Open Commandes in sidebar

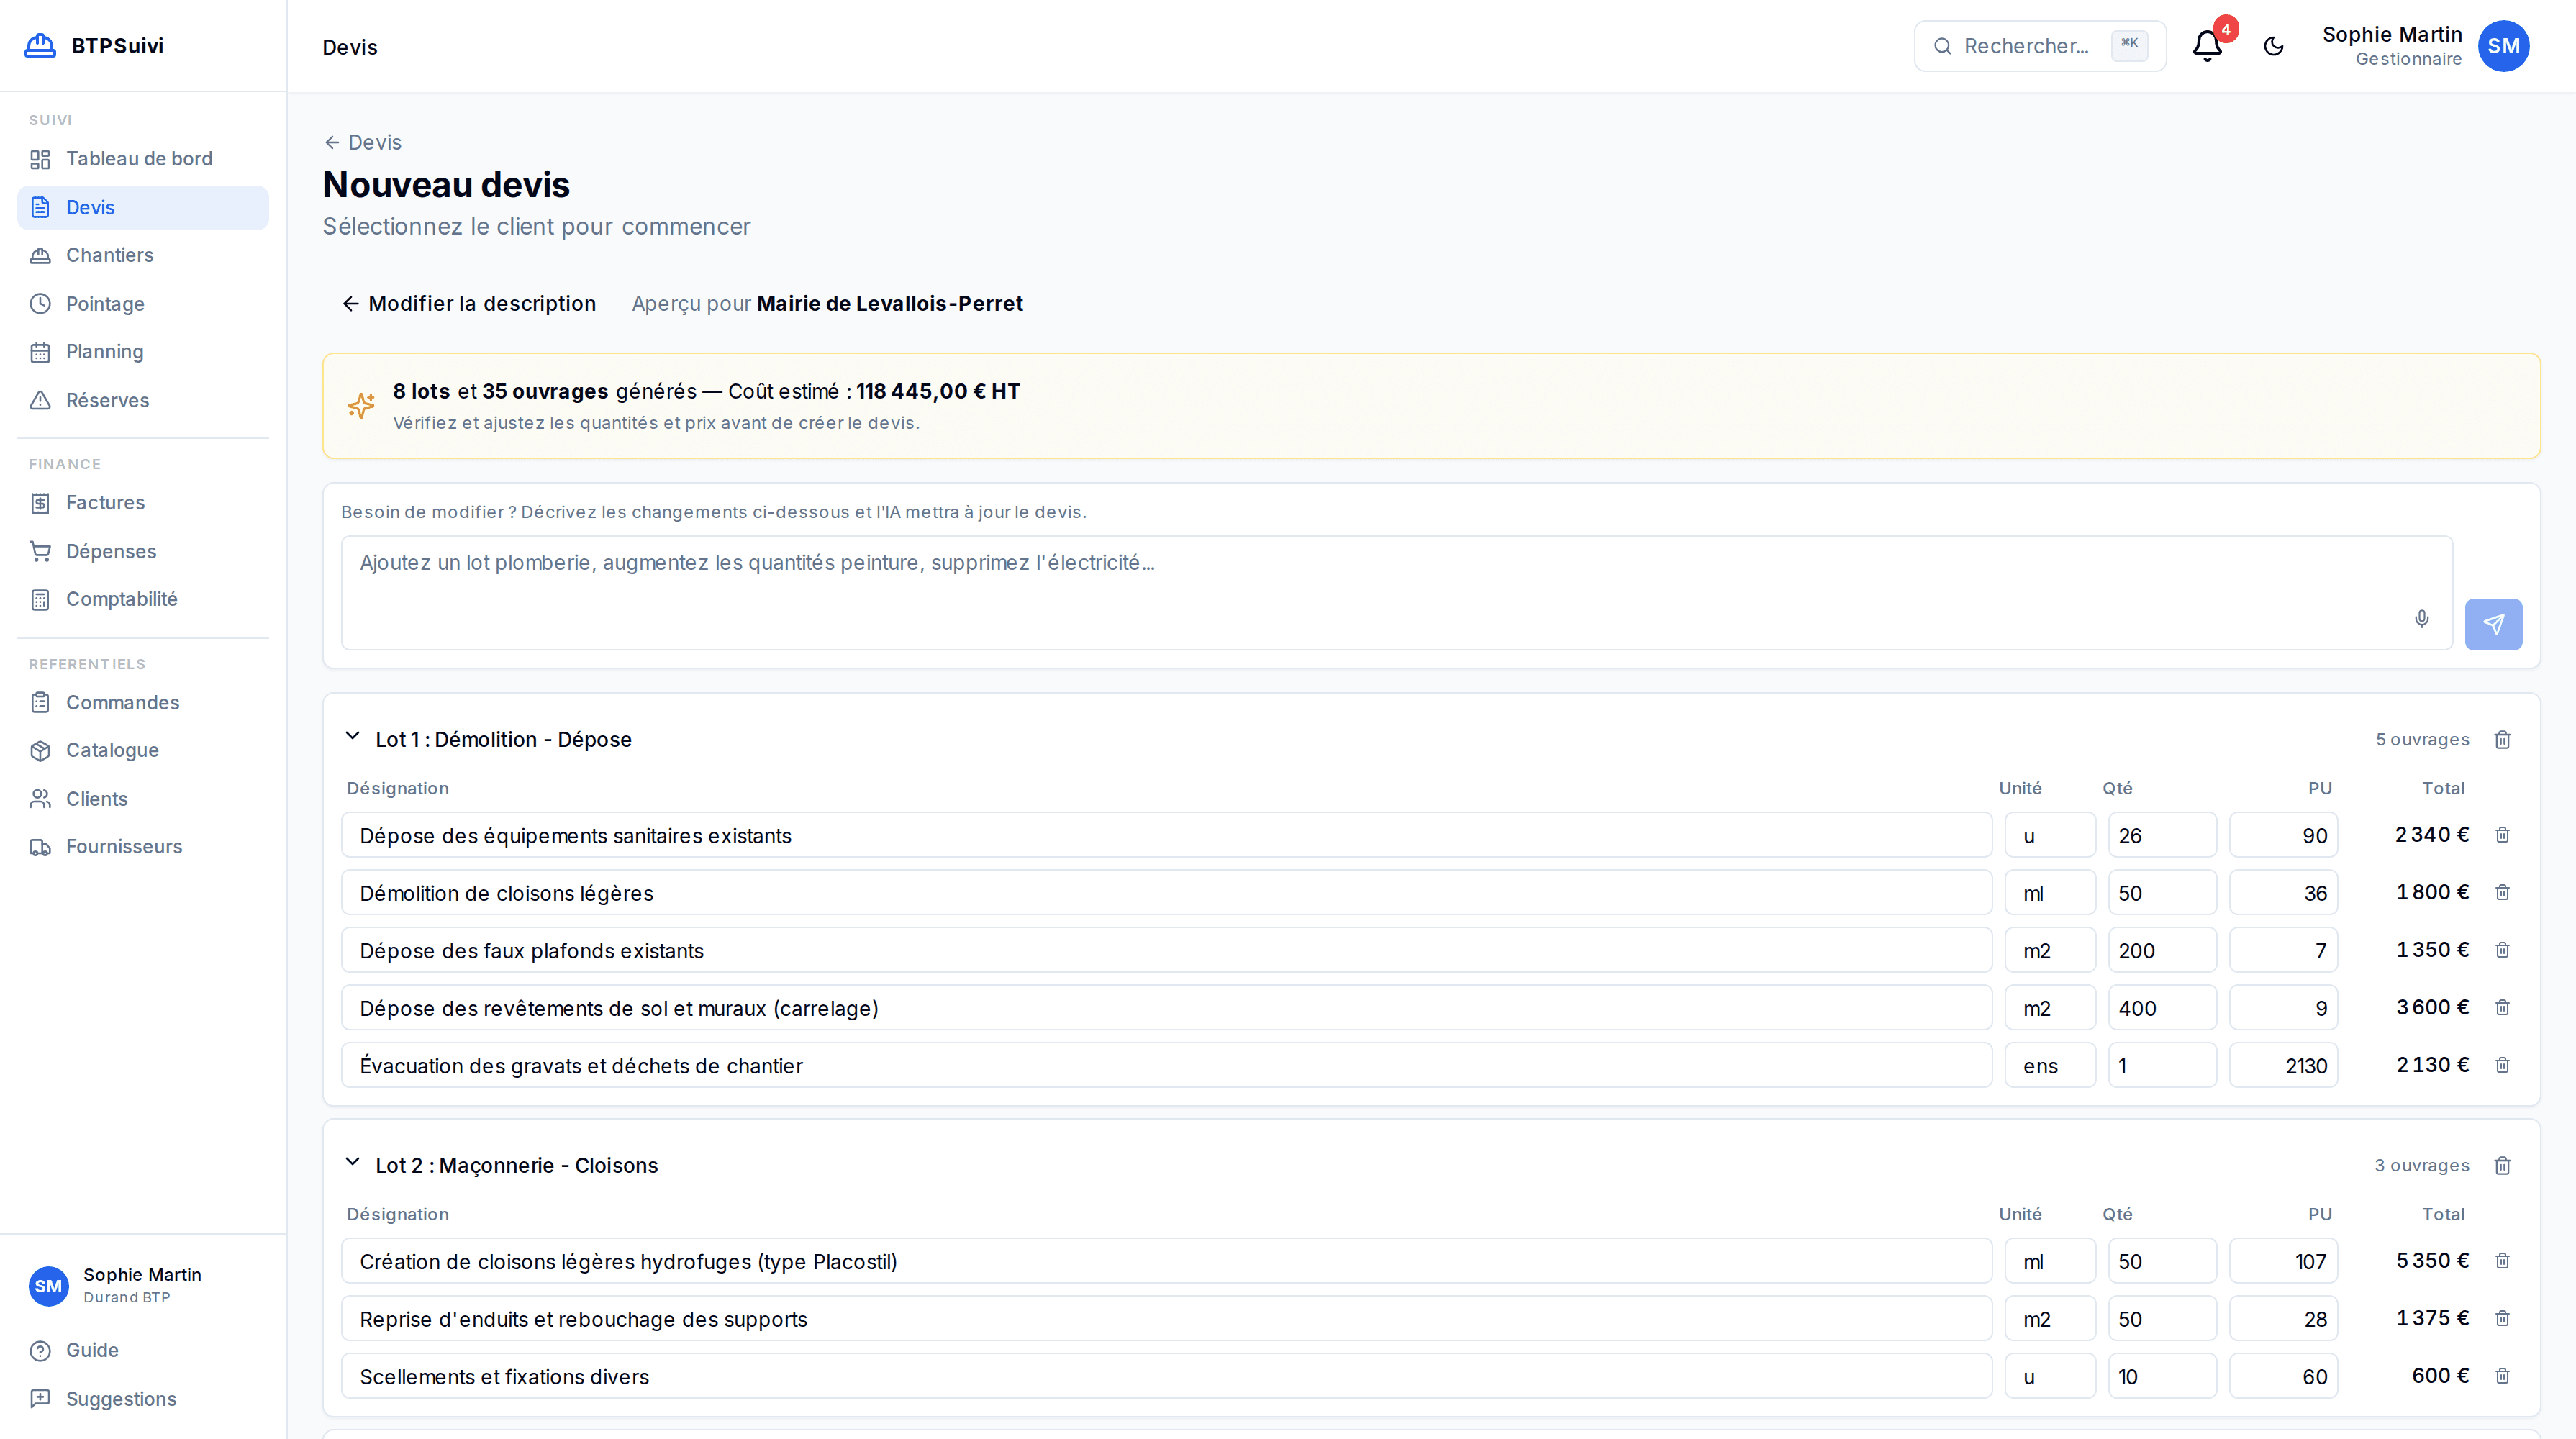(x=143, y=702)
